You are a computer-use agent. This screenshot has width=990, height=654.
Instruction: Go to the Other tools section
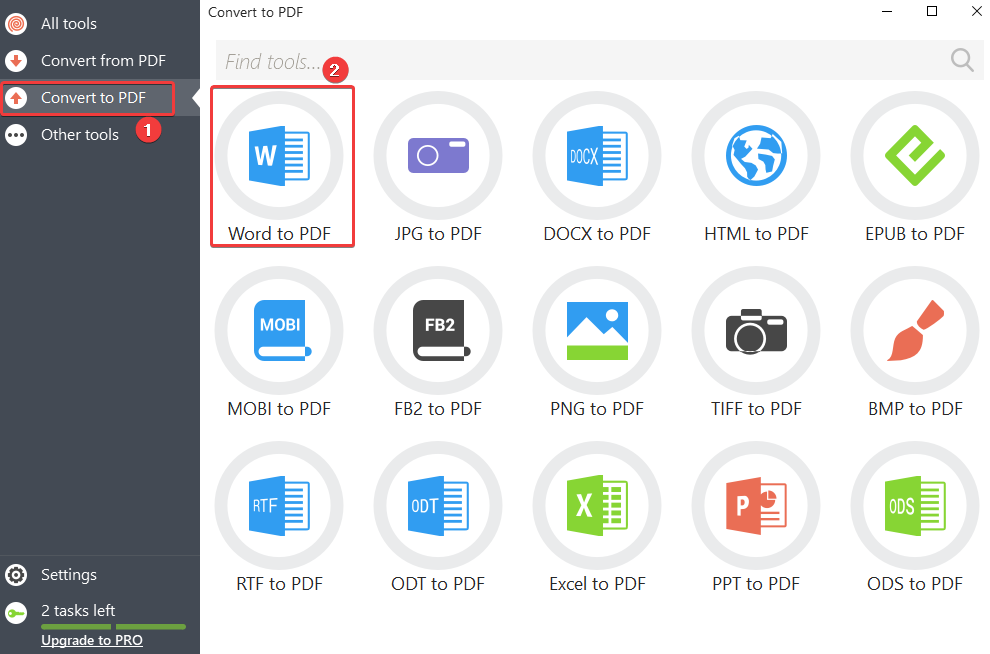point(100,135)
